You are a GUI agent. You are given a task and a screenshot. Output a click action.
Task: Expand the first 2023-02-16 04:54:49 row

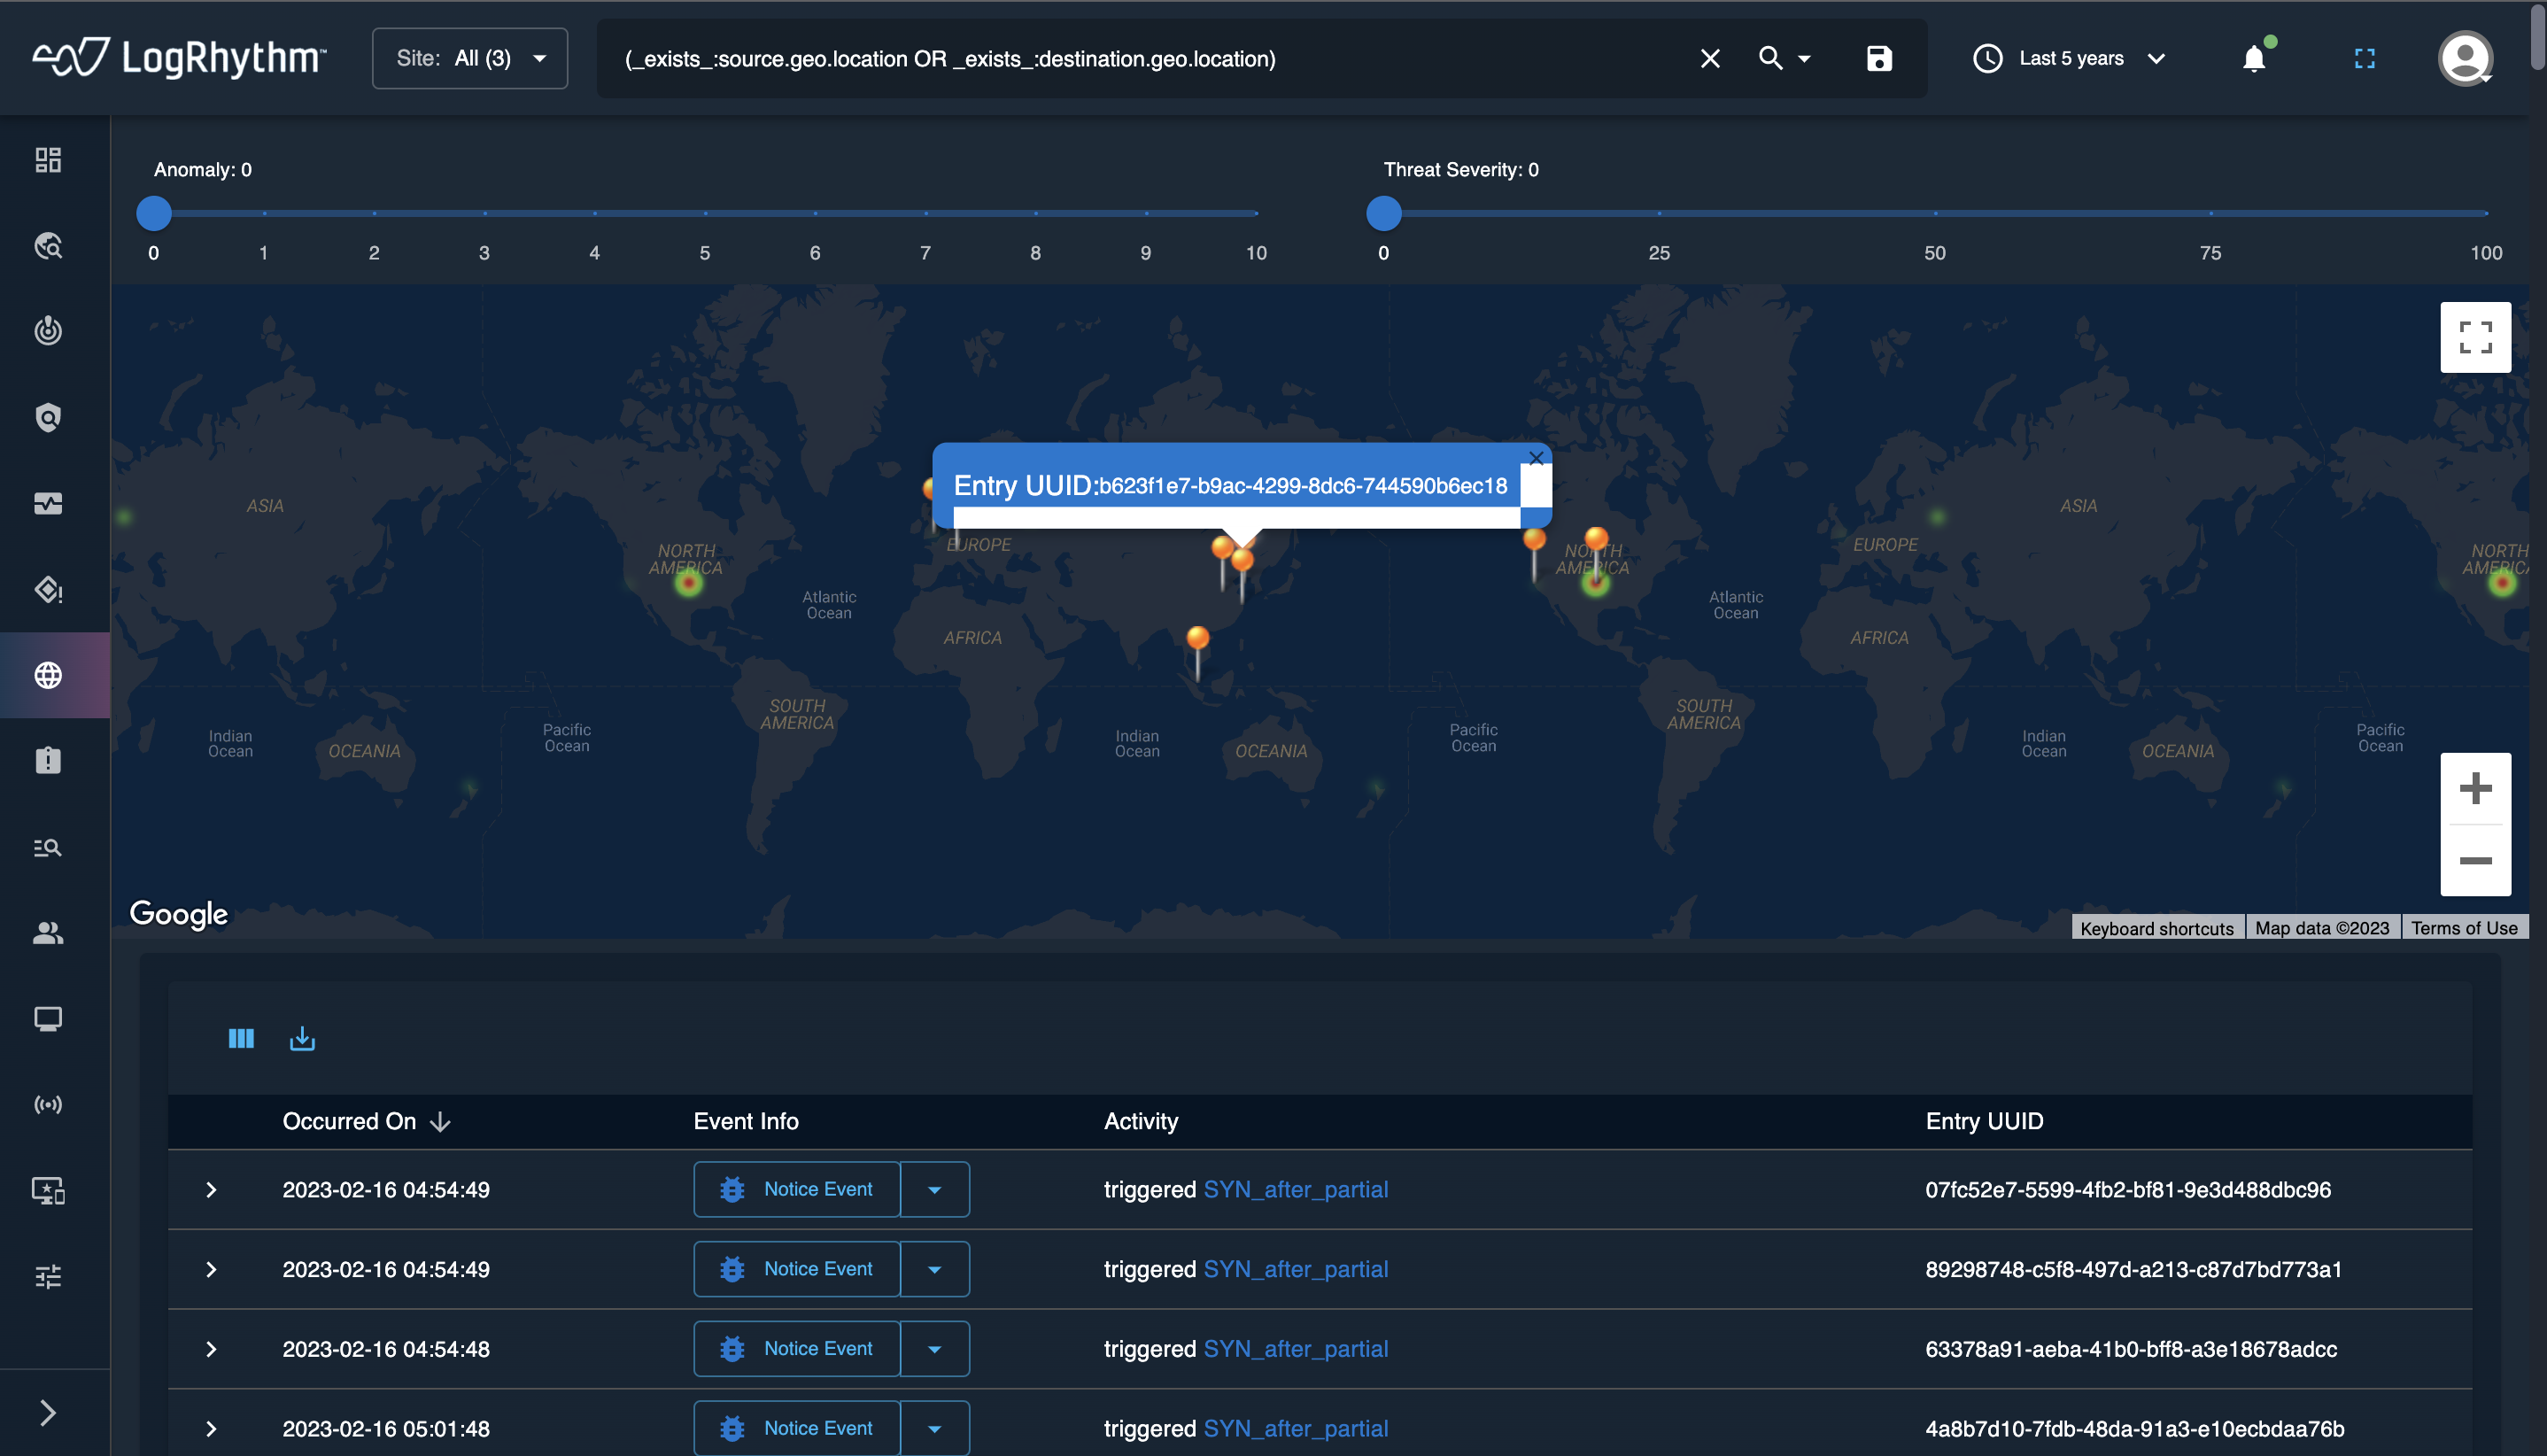click(x=211, y=1190)
